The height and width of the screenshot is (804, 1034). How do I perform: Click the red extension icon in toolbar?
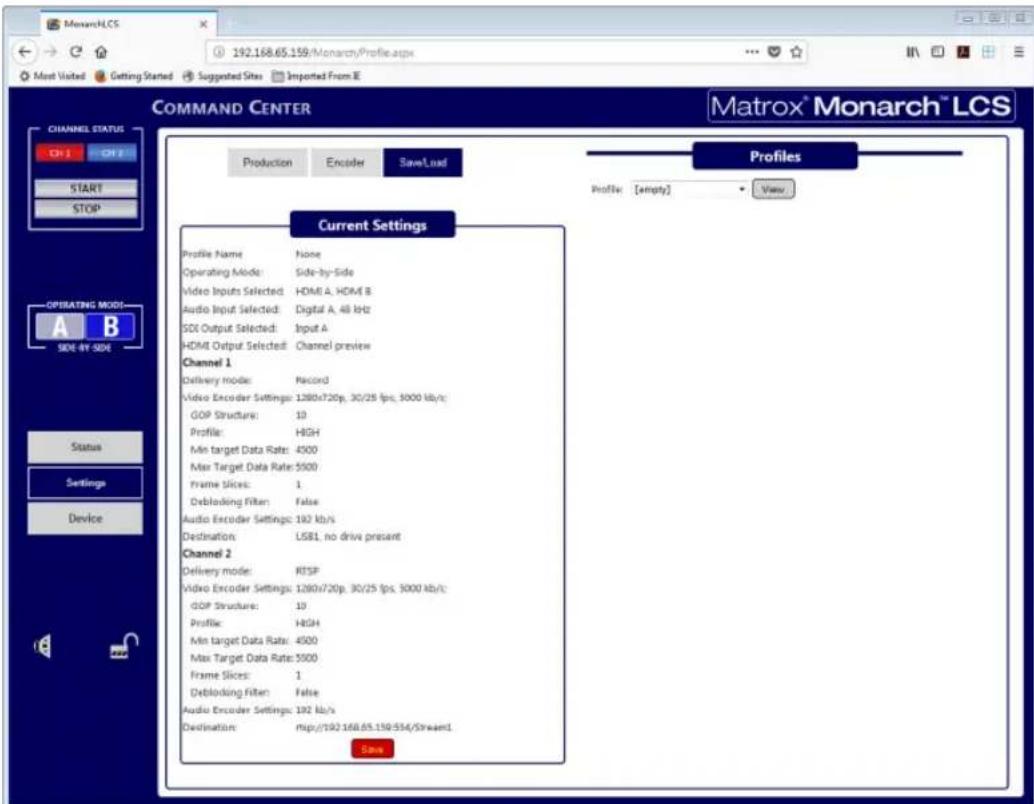963,51
